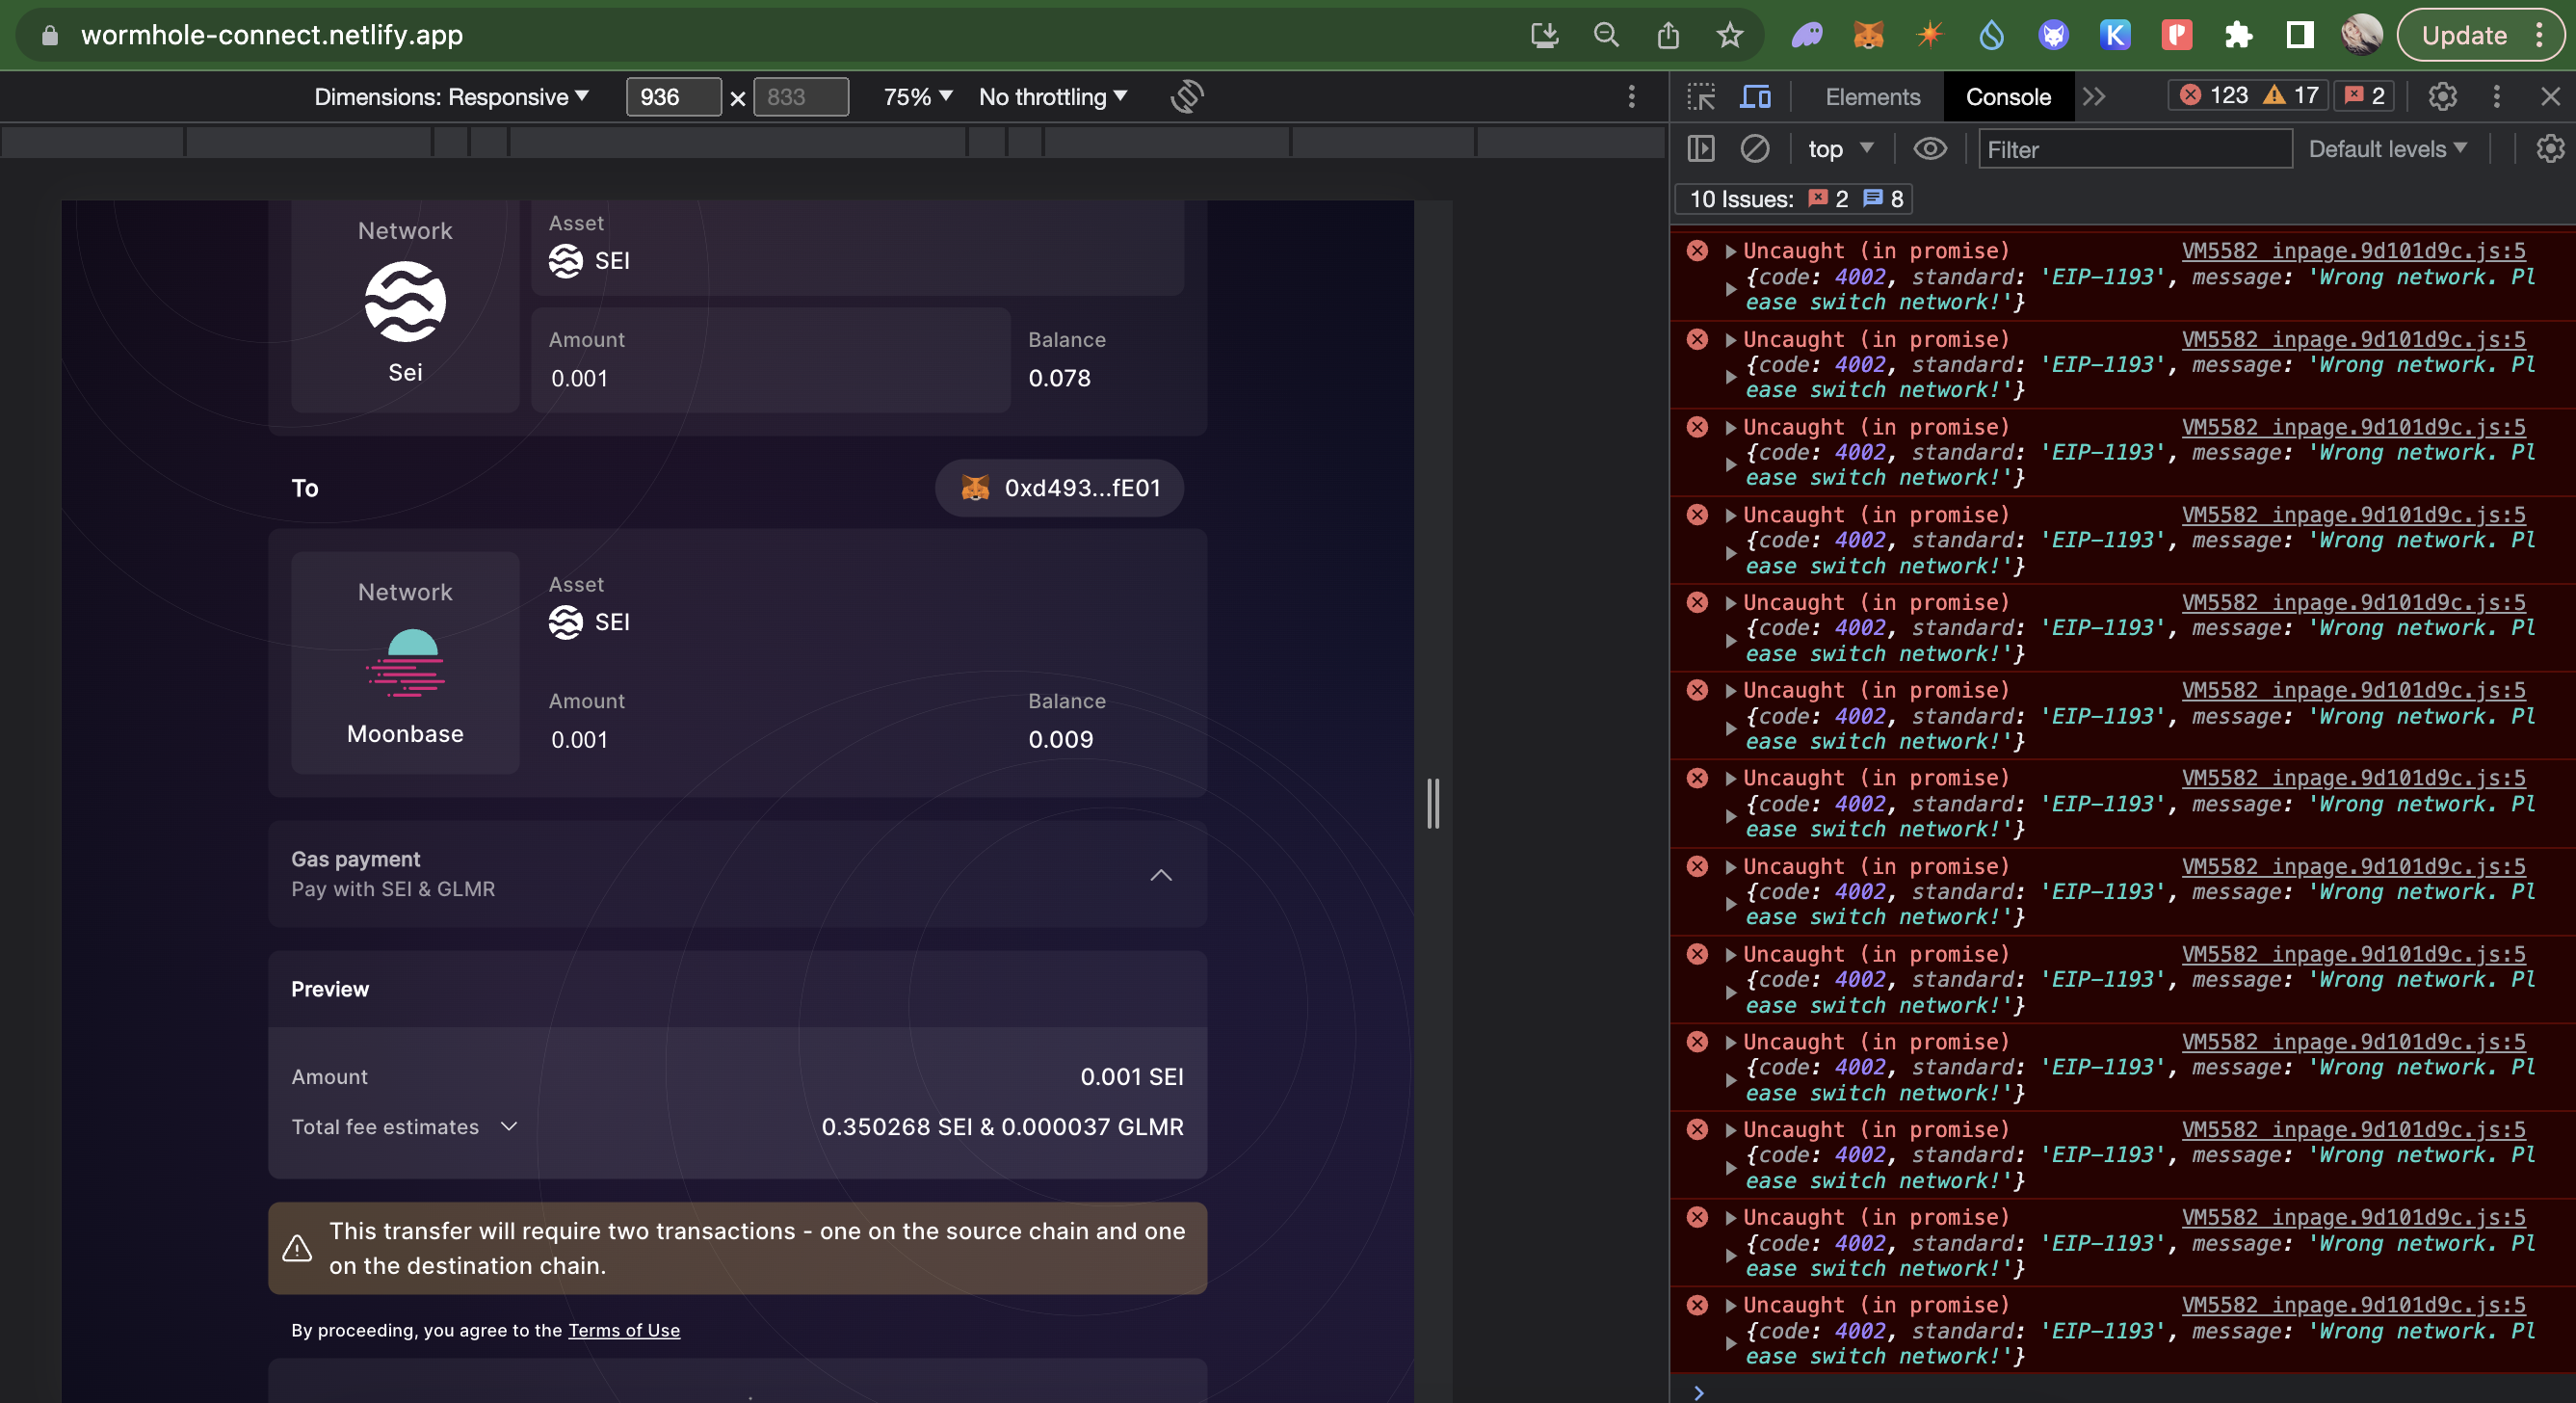
Task: Rotate the viewport orientation
Action: click(1185, 97)
